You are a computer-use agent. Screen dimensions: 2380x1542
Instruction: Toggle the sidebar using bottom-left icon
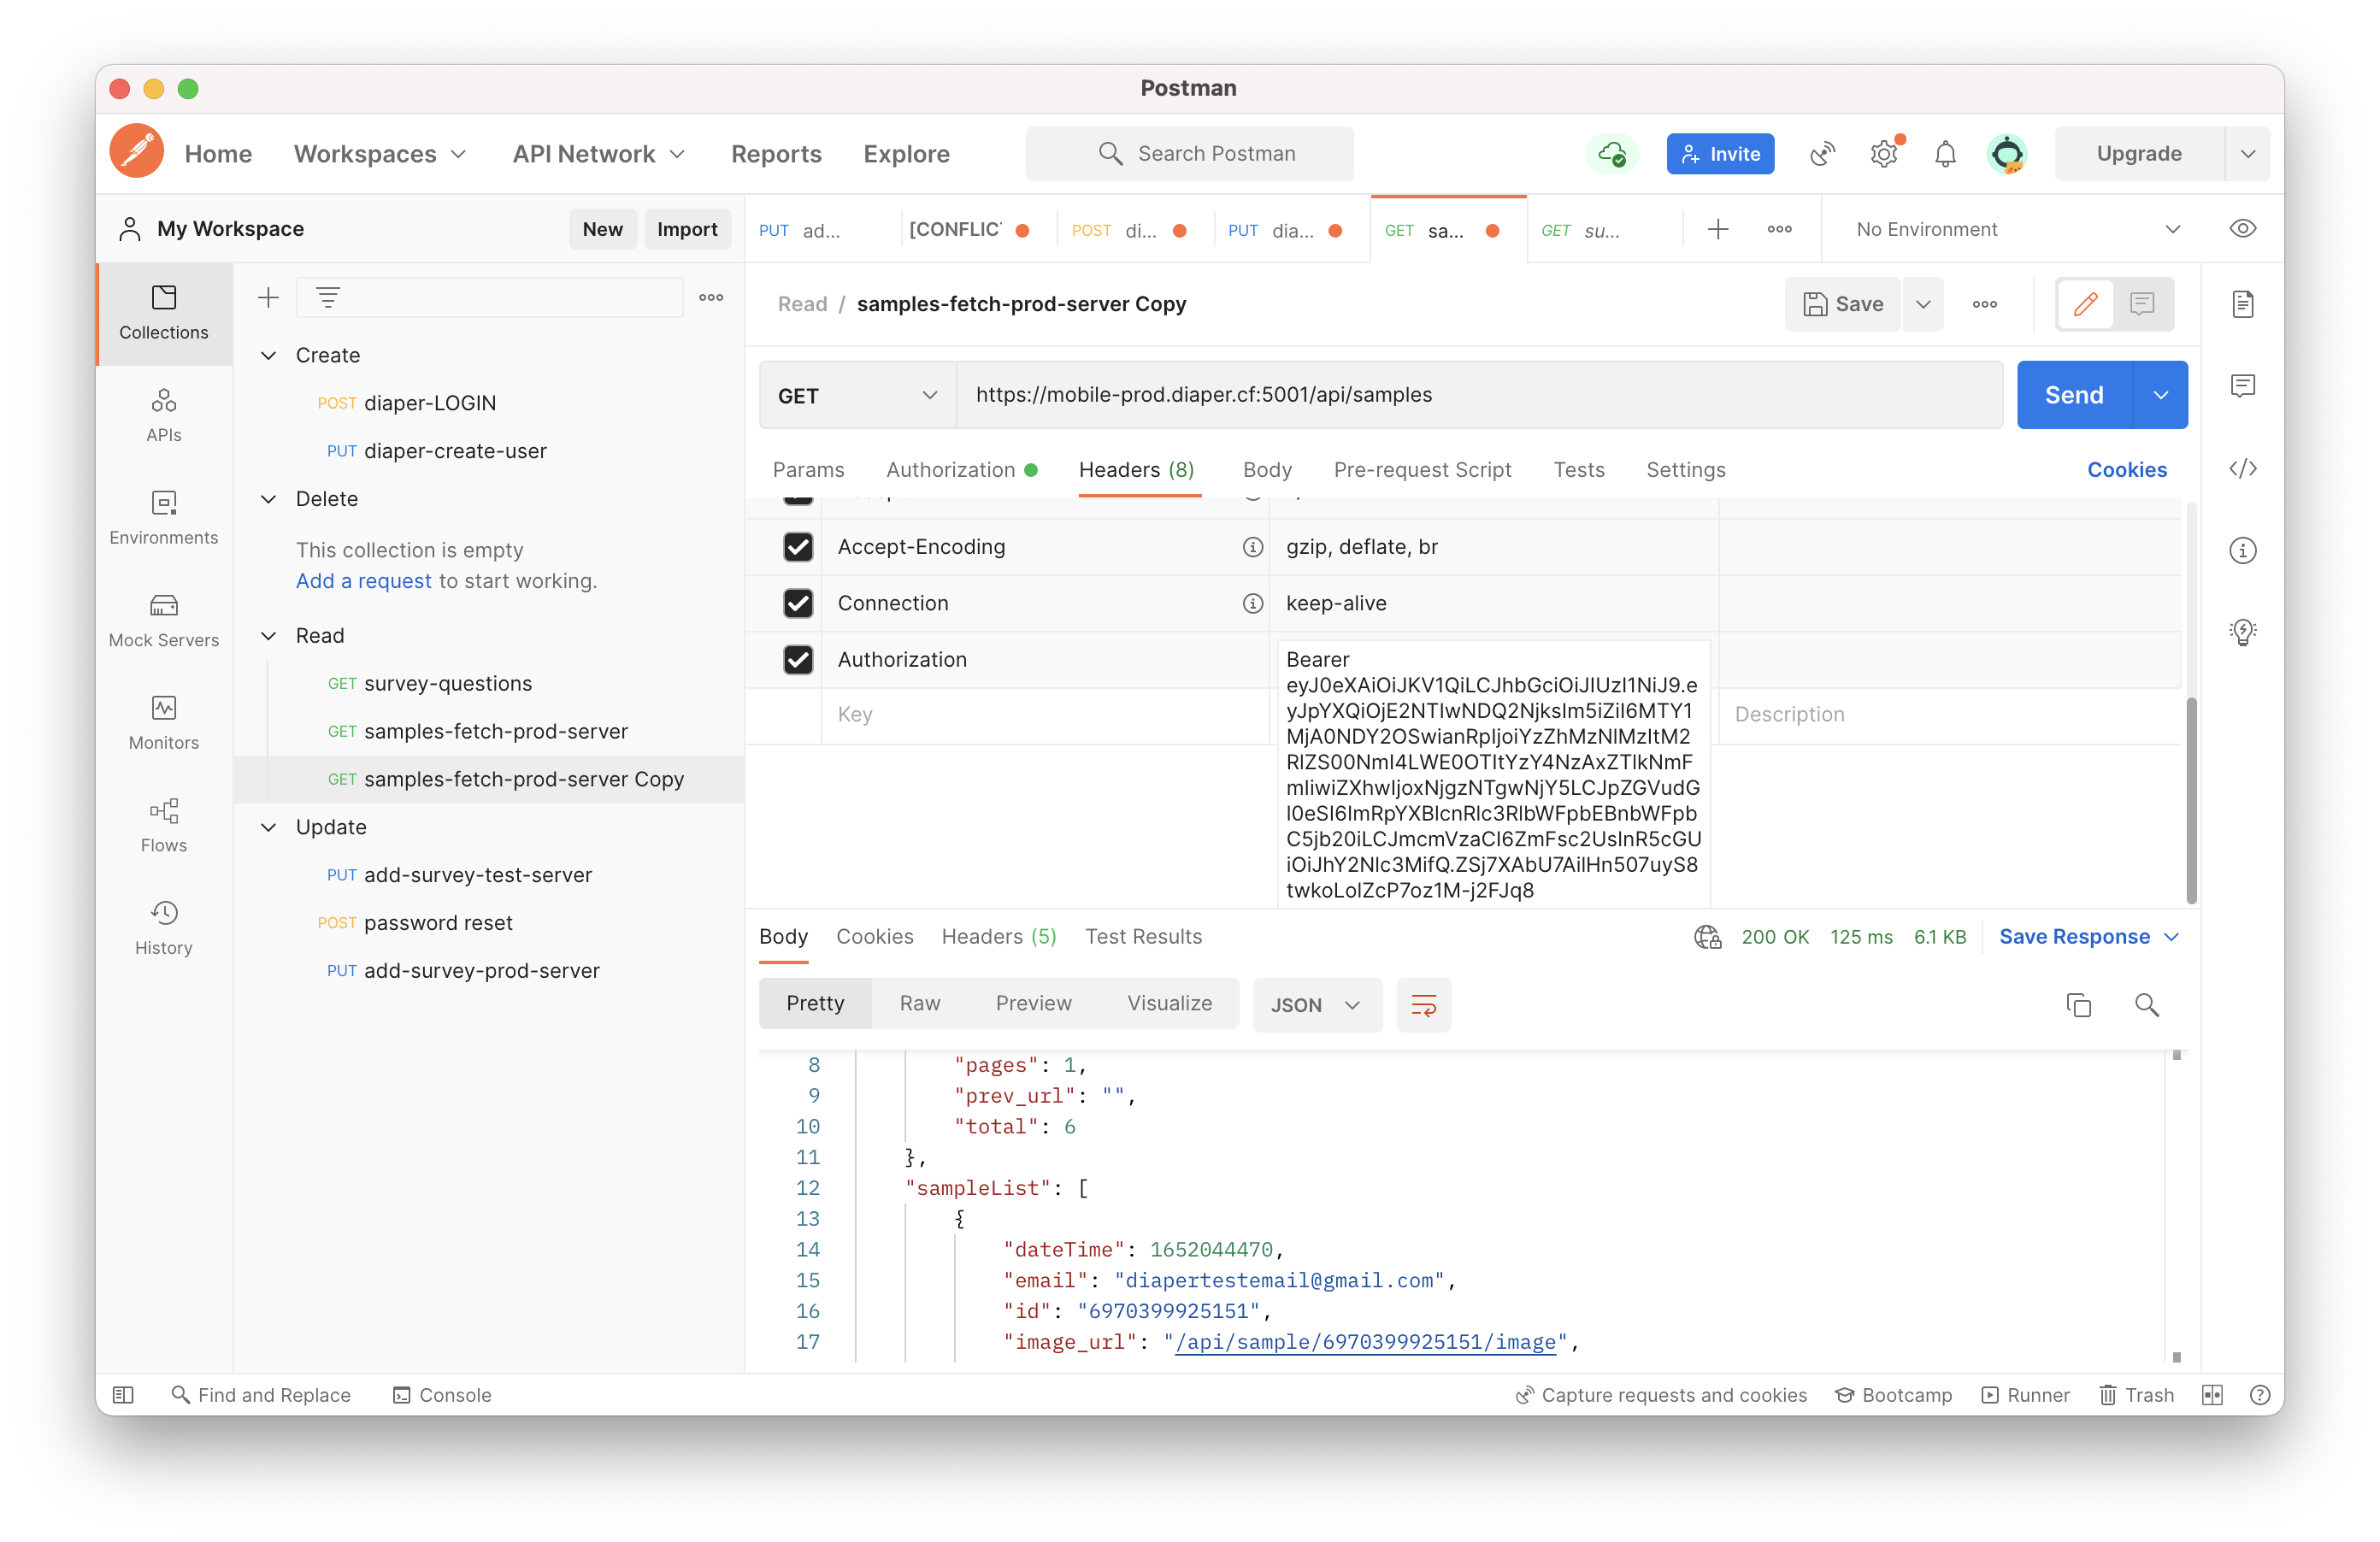tap(123, 1396)
